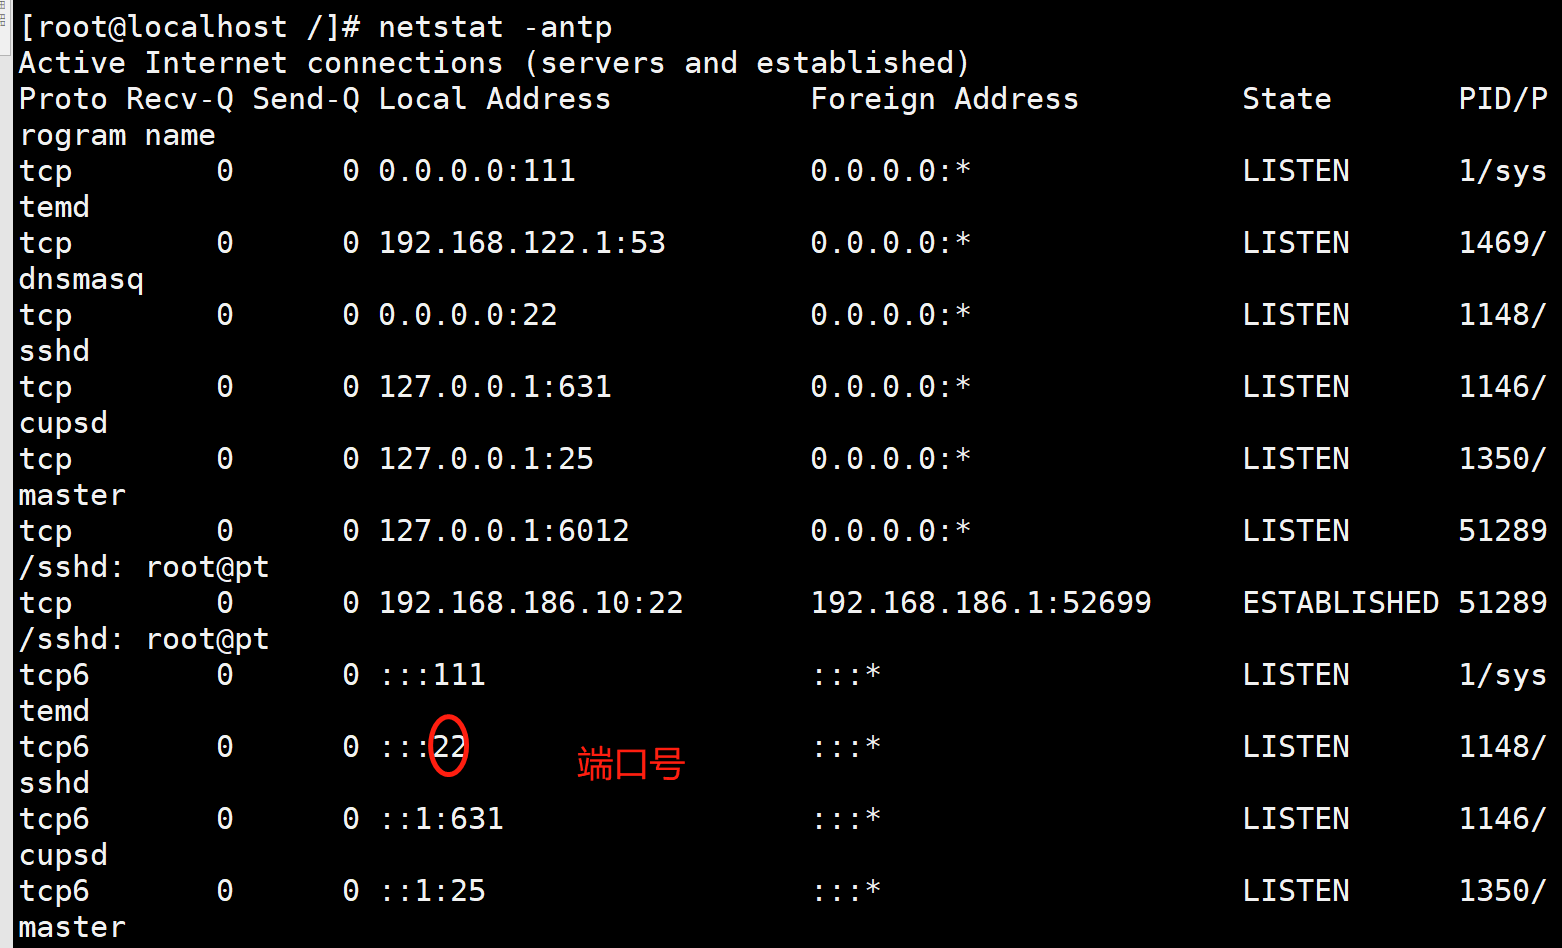
Task: Click the wrapped 'rogram name' header text
Action: pyautogui.click(x=118, y=135)
